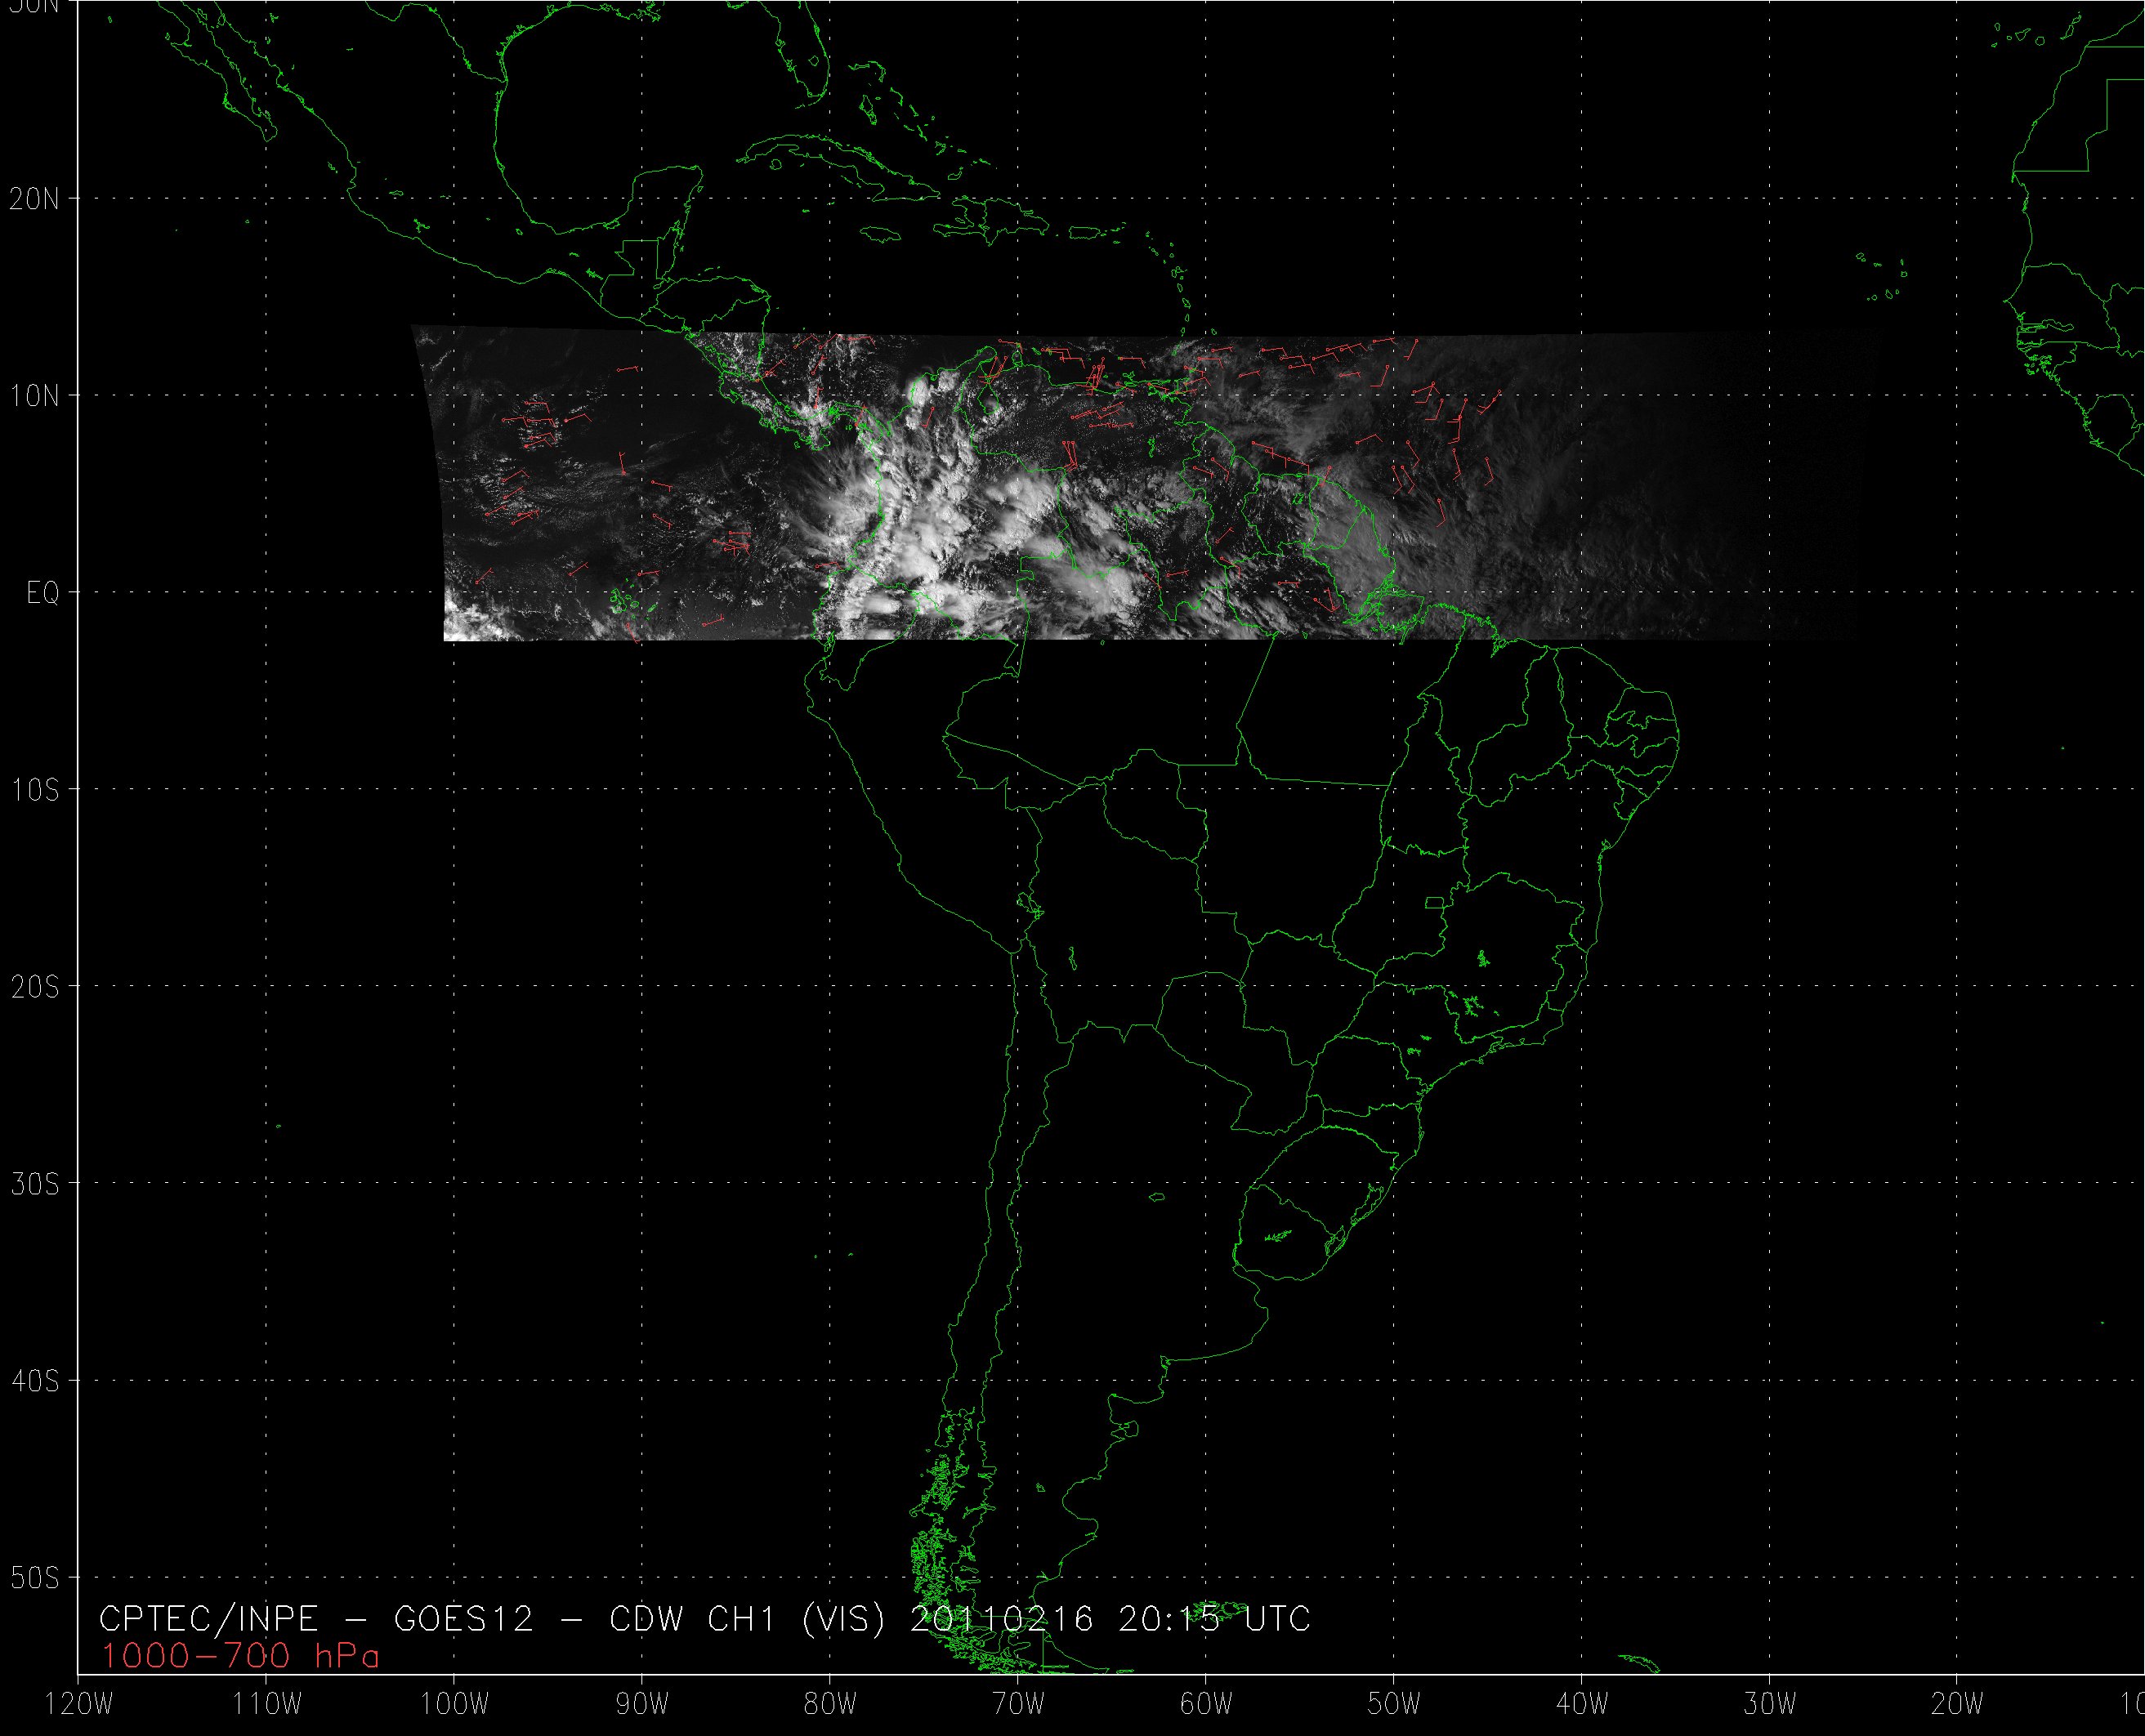Click the 20S latitude label
Viewport: 2145px width, 1736px height.
pyautogui.click(x=35, y=987)
